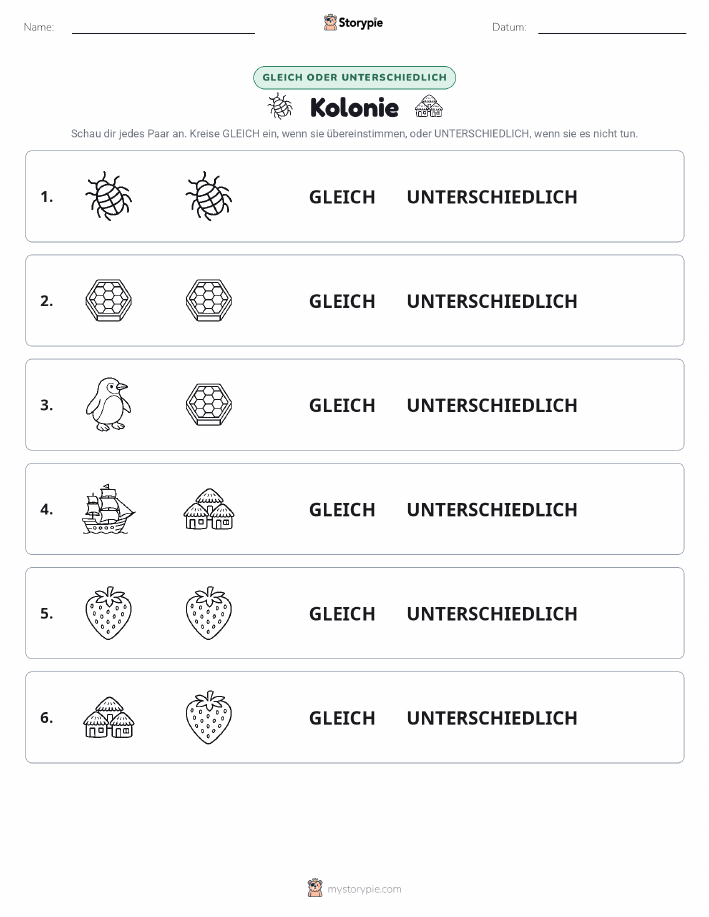Screen dimensions: 709x917
Task: Click the left beetle in row 1
Action: click(x=109, y=196)
